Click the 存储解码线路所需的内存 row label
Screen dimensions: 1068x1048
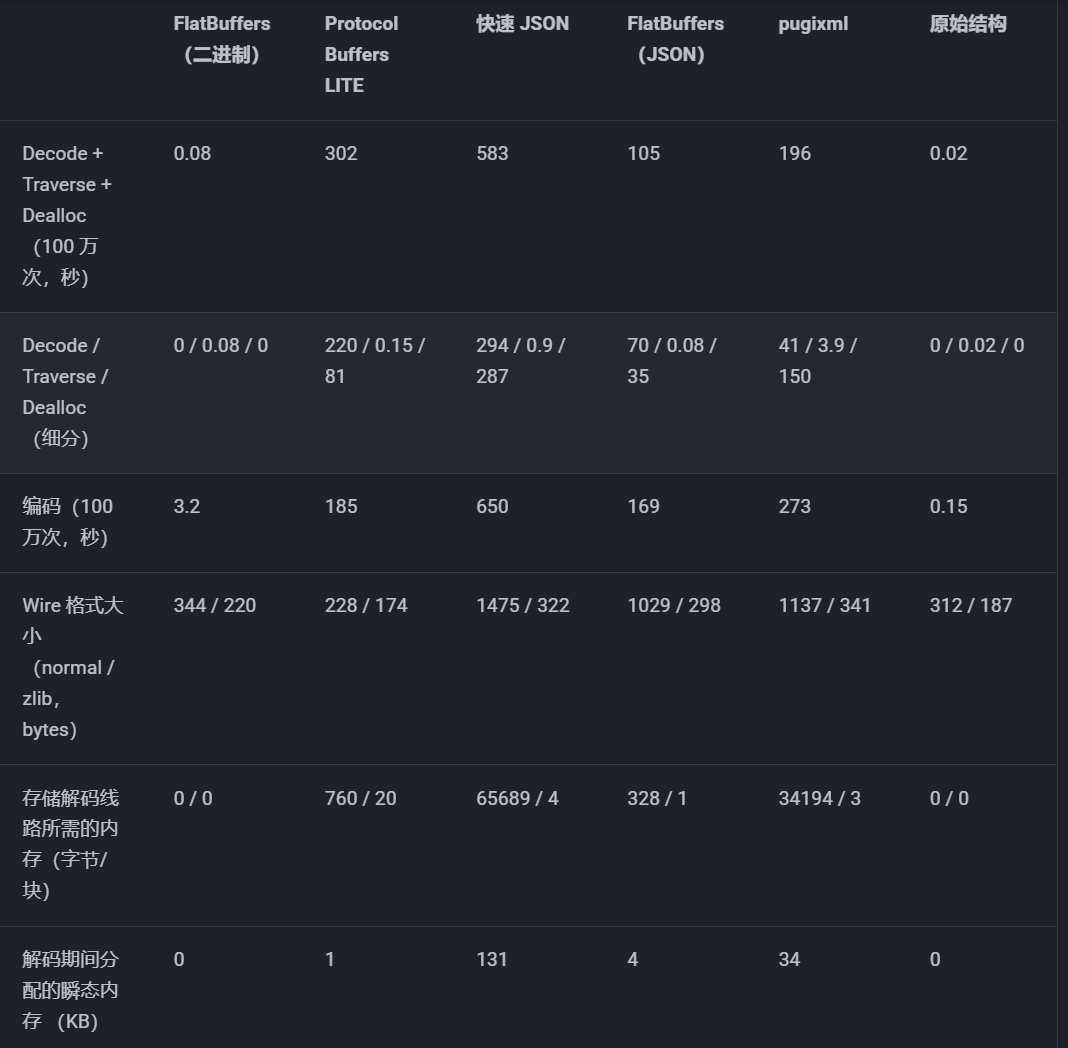(70, 844)
